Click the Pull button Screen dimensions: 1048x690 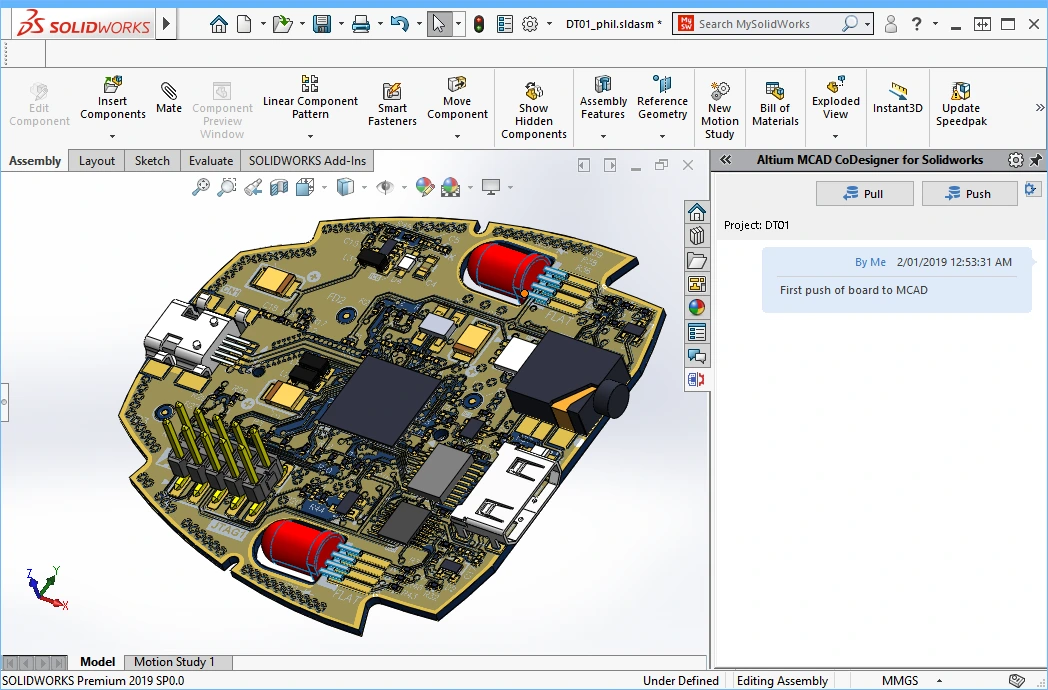(864, 194)
